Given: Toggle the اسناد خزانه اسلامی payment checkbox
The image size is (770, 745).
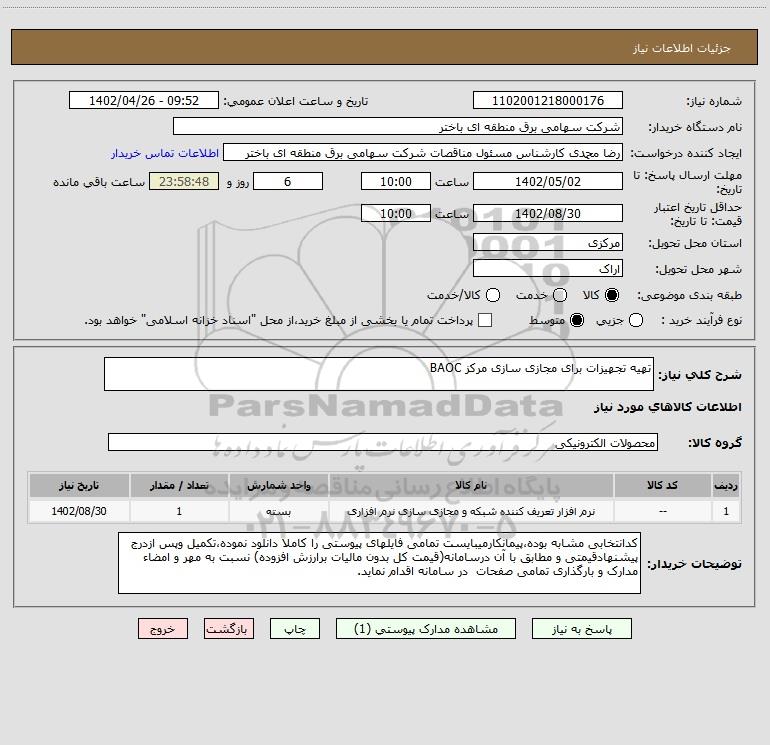Looking at the screenshot, I should pos(485,320).
